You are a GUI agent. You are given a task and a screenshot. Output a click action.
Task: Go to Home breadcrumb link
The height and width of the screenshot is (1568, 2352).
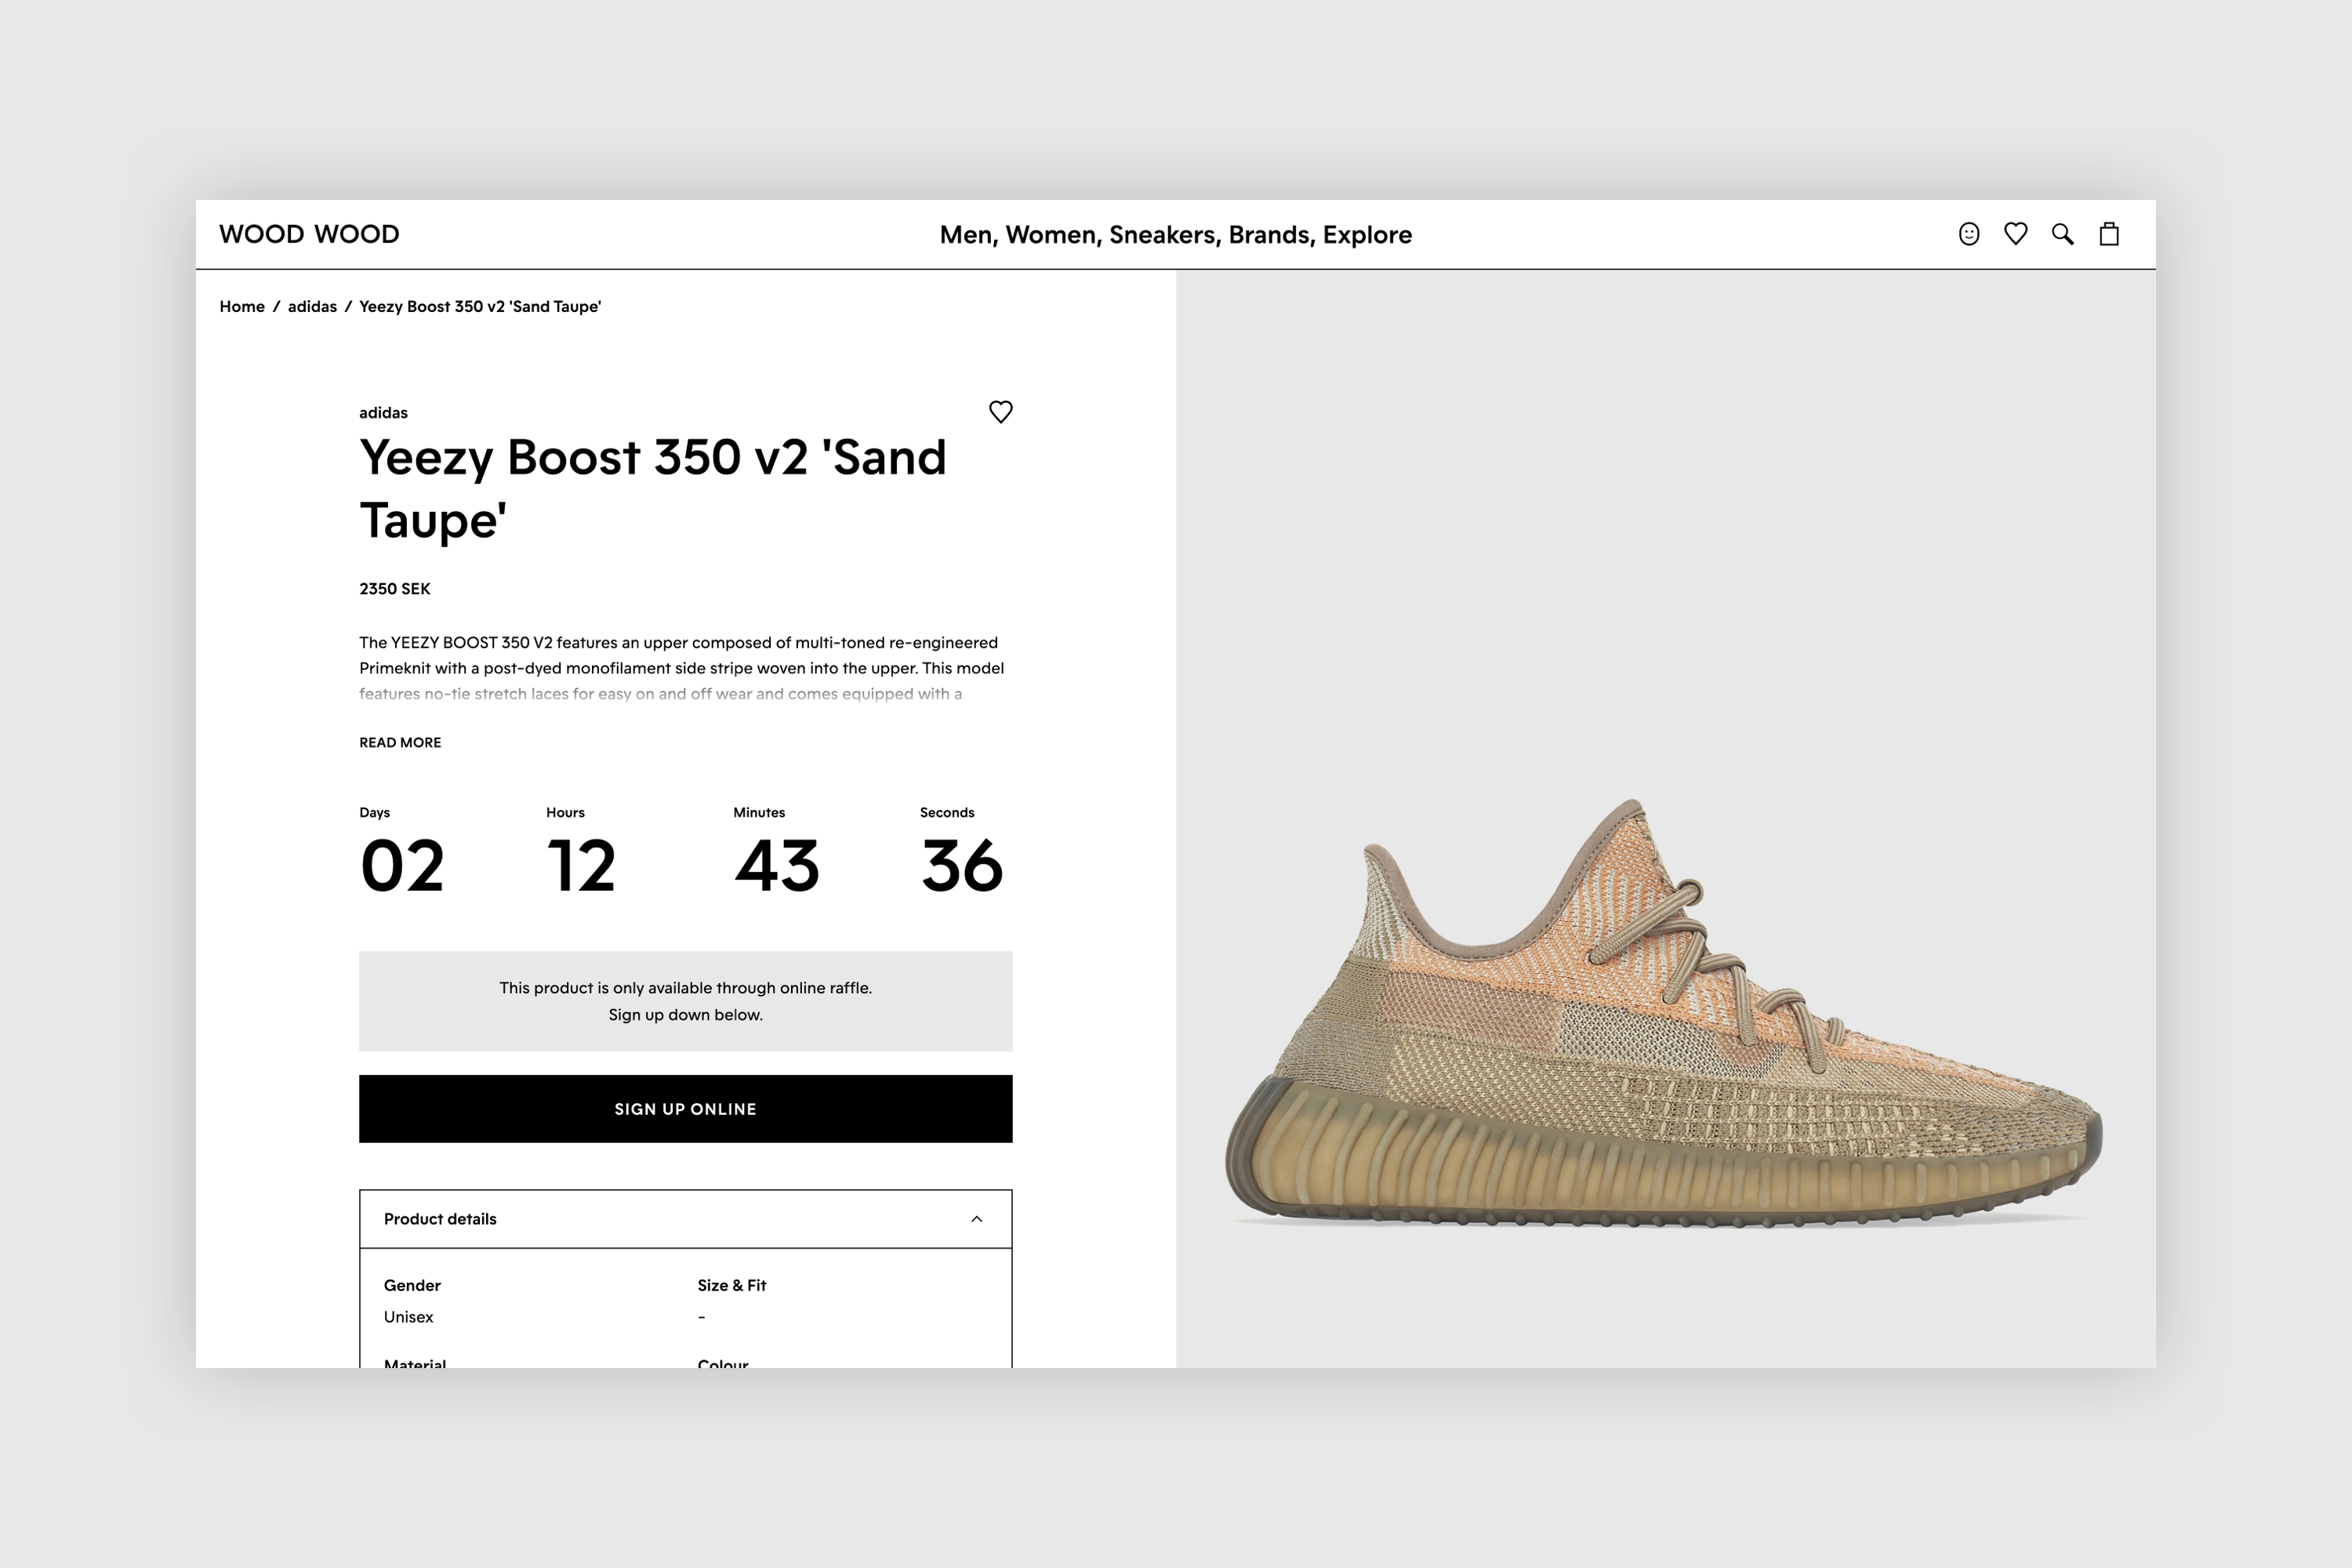point(242,307)
